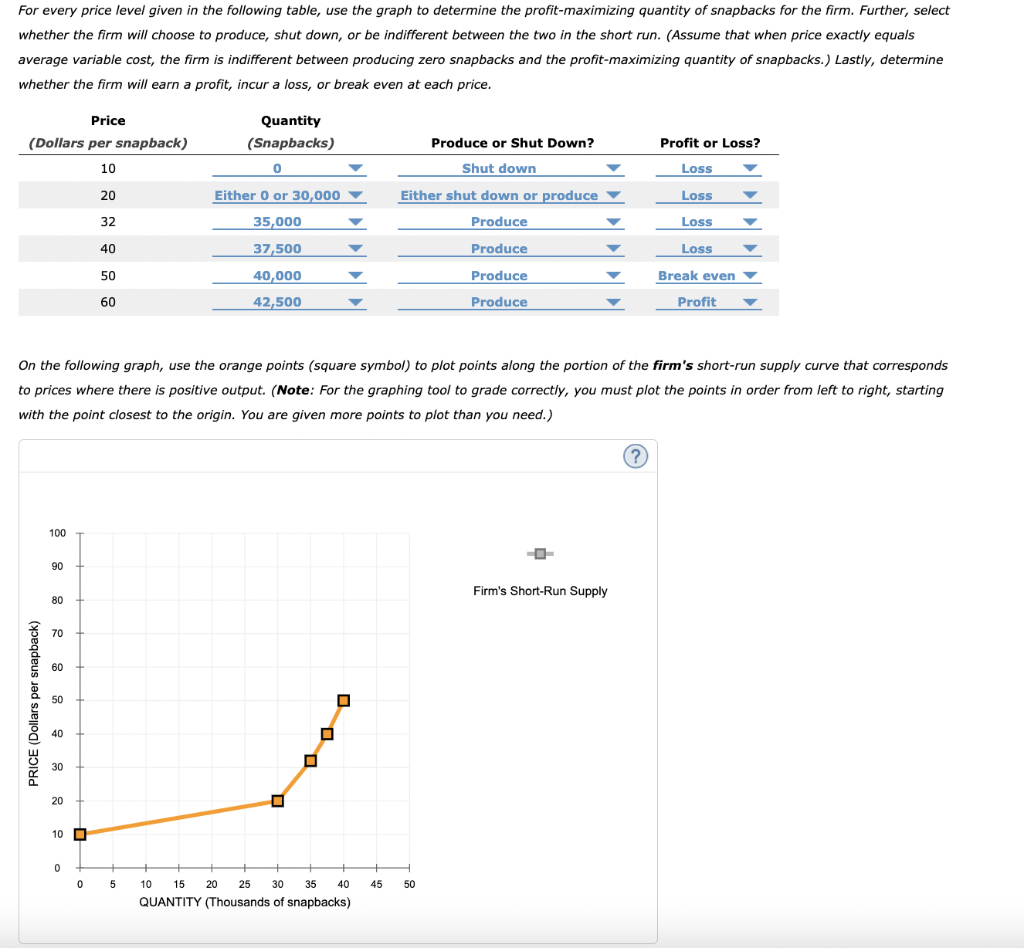Select the orange point at price 32
The width and height of the screenshot is (1024, 948).
pyautogui.click(x=310, y=760)
